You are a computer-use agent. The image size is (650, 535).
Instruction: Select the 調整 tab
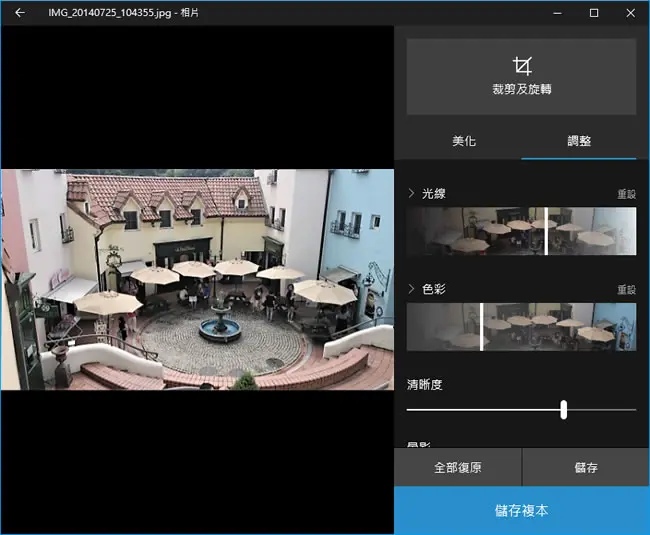tap(579, 141)
